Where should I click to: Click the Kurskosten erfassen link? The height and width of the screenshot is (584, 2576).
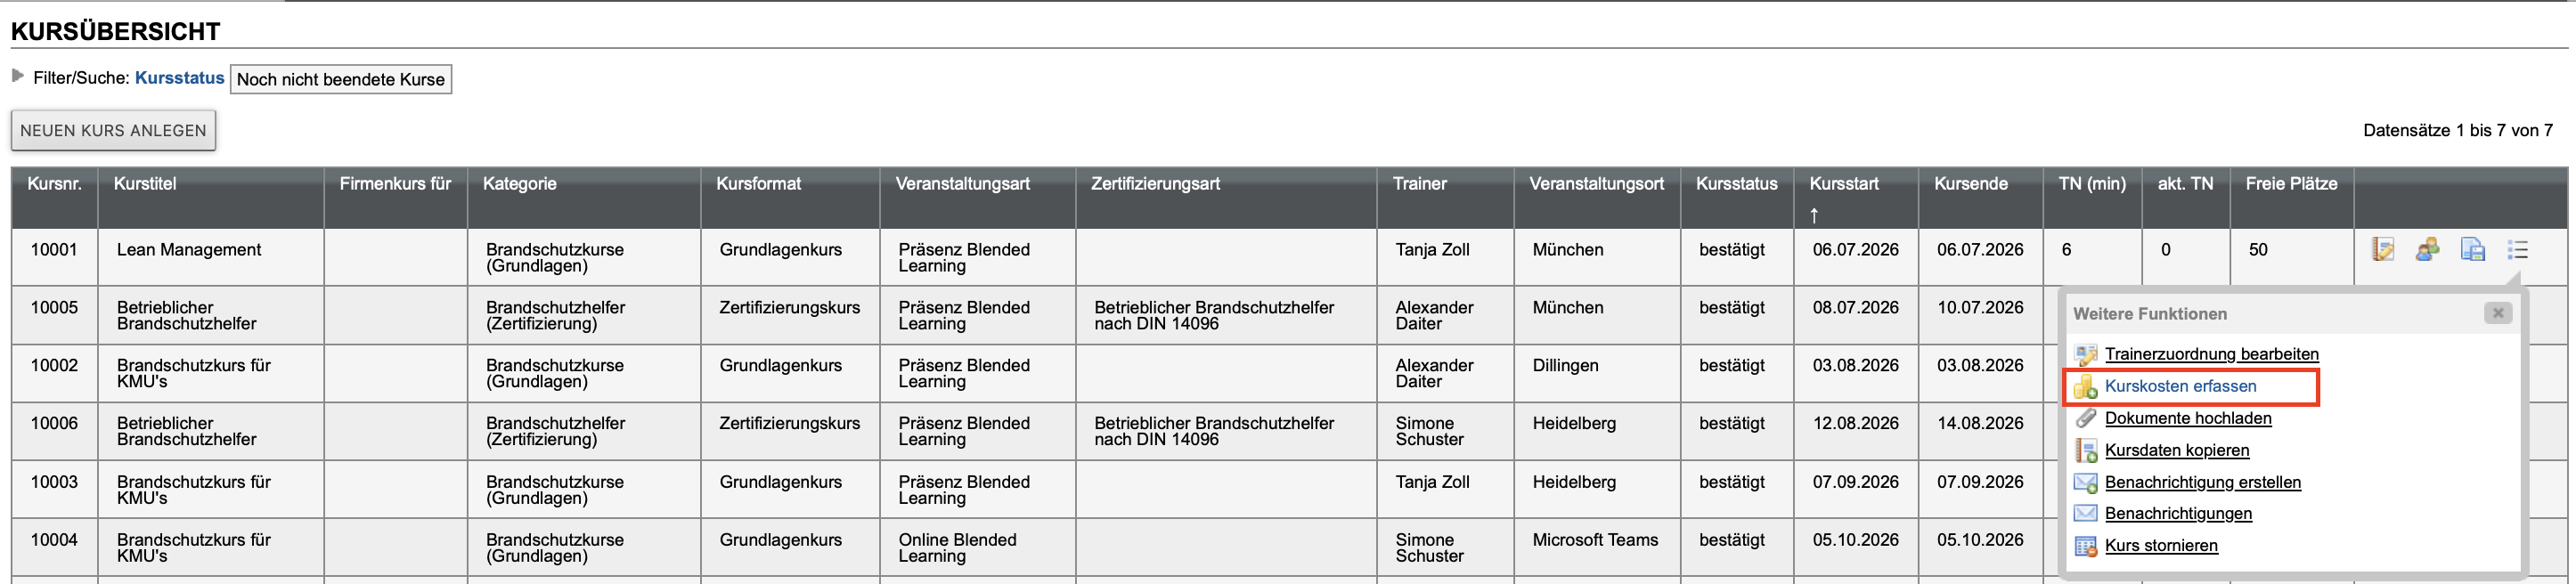click(x=2180, y=387)
